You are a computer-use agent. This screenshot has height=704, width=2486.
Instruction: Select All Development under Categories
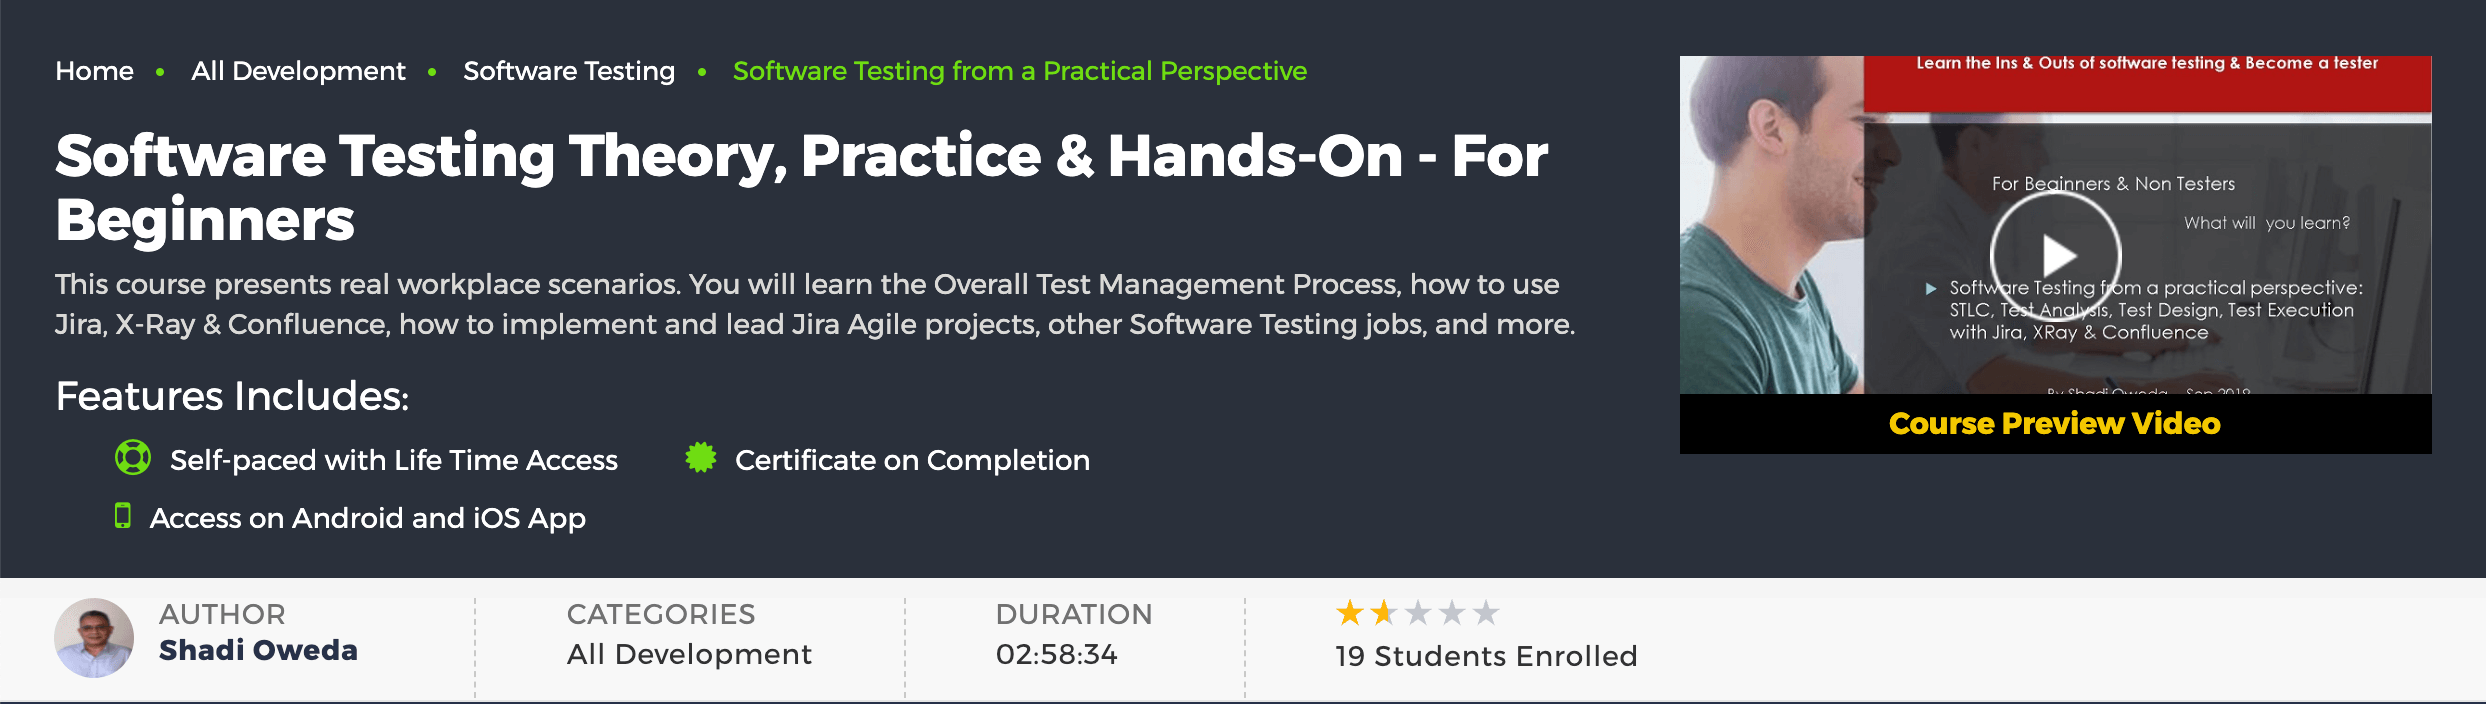(689, 654)
